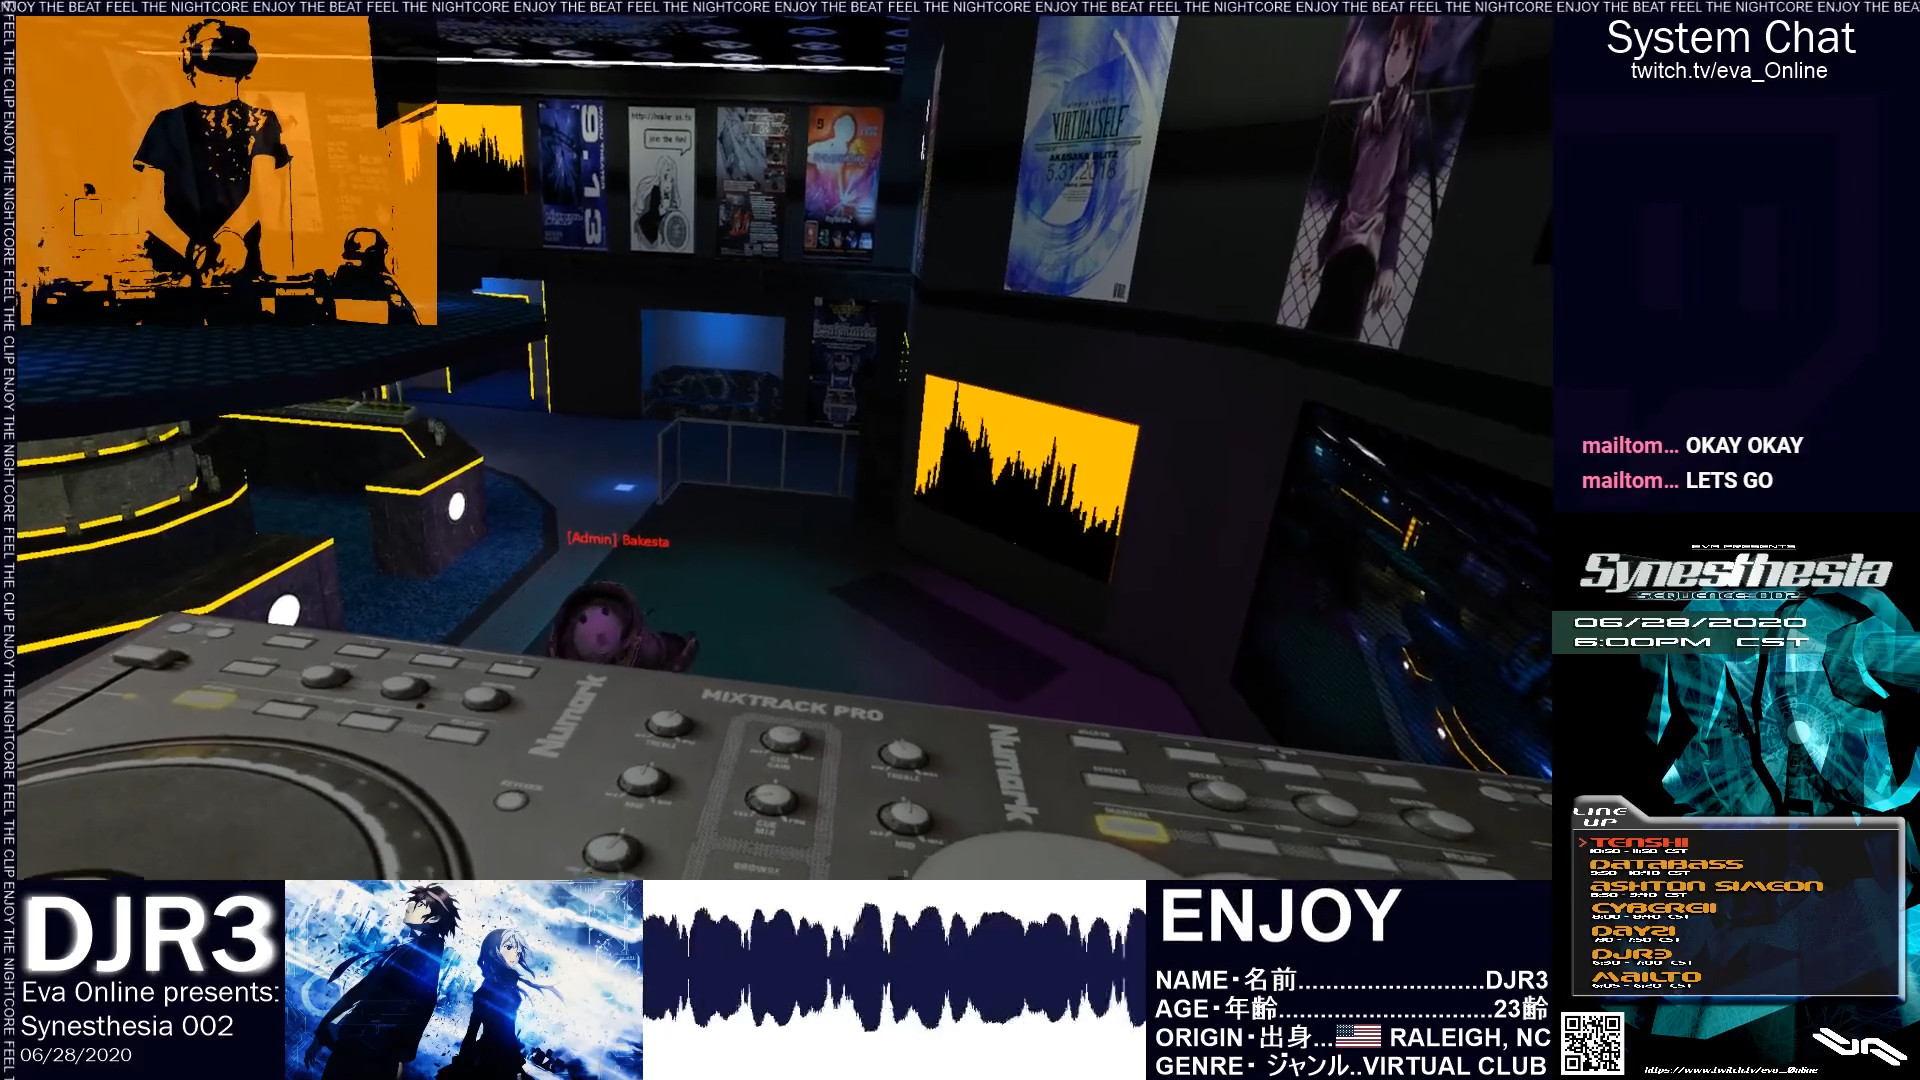The height and width of the screenshot is (1080, 1920).
Task: Click the mailtom LETS GO chat message
Action: (x=1677, y=481)
